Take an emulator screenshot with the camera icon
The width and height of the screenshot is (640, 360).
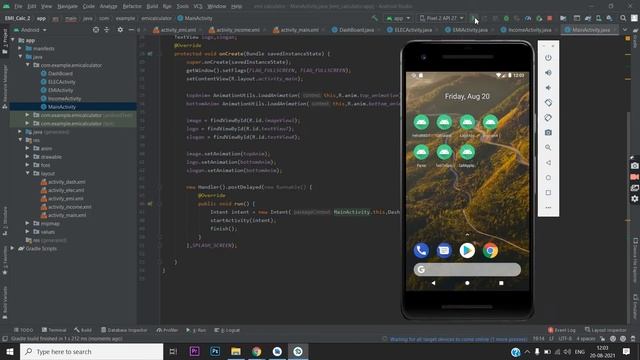point(548,133)
